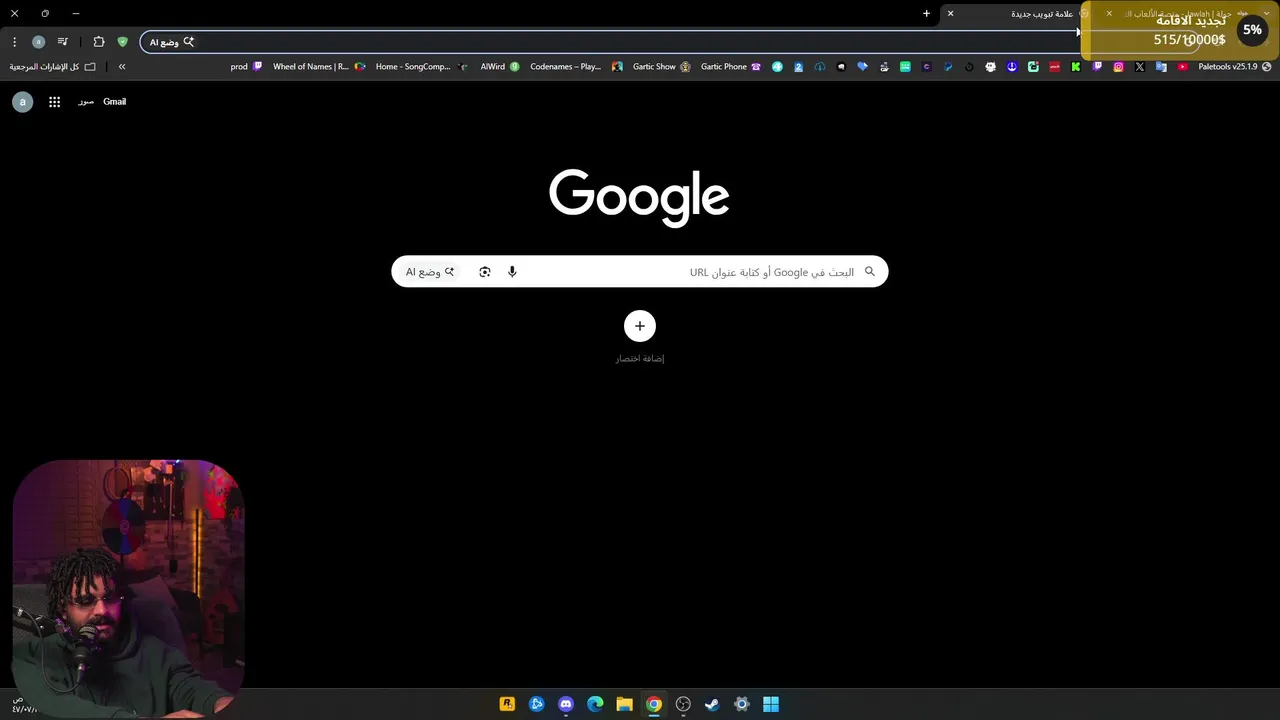
Task: Click the AI mode chip in address bar
Action: point(172,42)
